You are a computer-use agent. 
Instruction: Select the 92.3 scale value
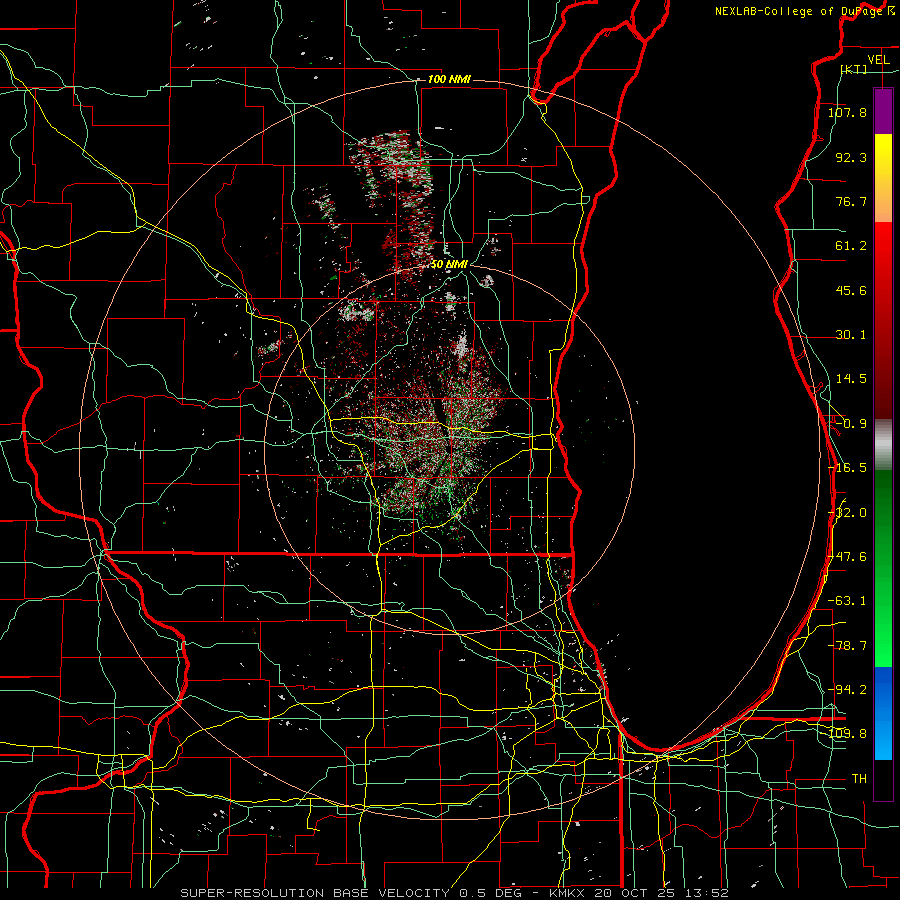click(851, 157)
